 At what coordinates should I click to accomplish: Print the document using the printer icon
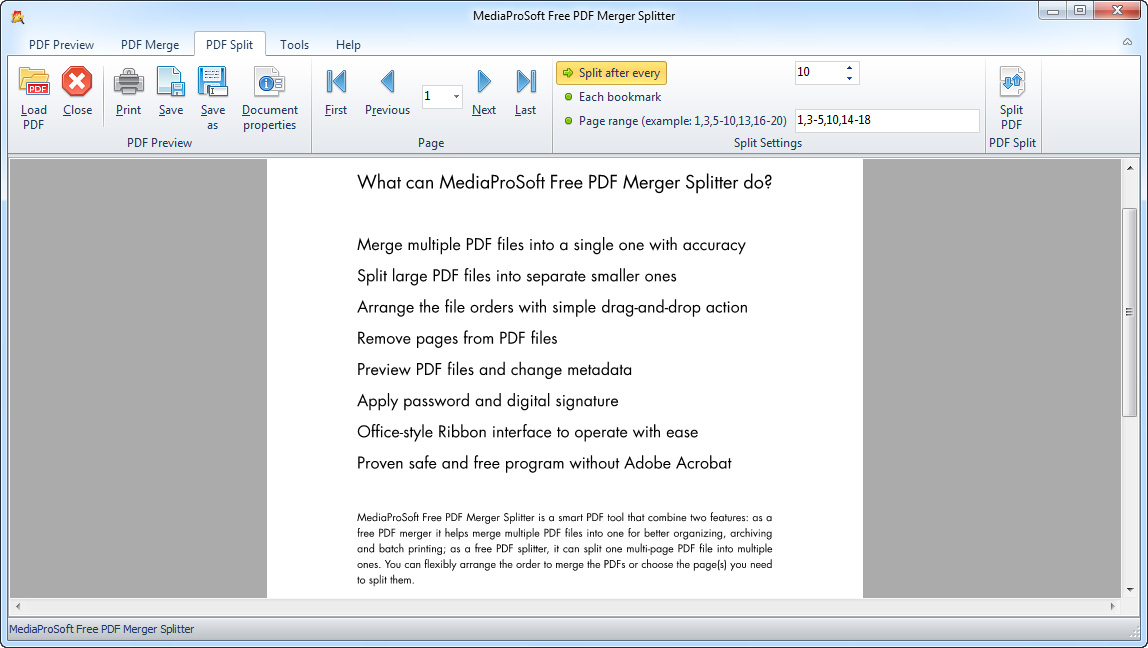click(x=128, y=81)
